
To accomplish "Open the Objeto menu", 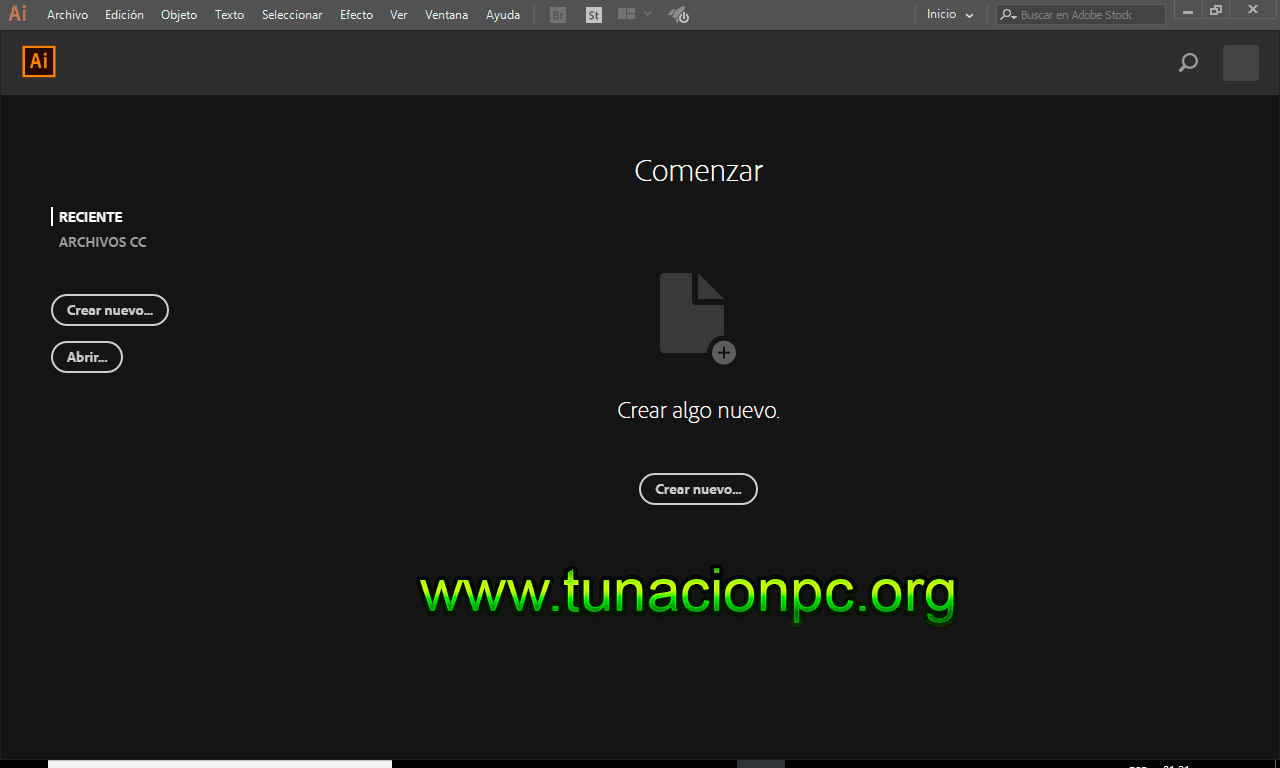I will click(179, 15).
